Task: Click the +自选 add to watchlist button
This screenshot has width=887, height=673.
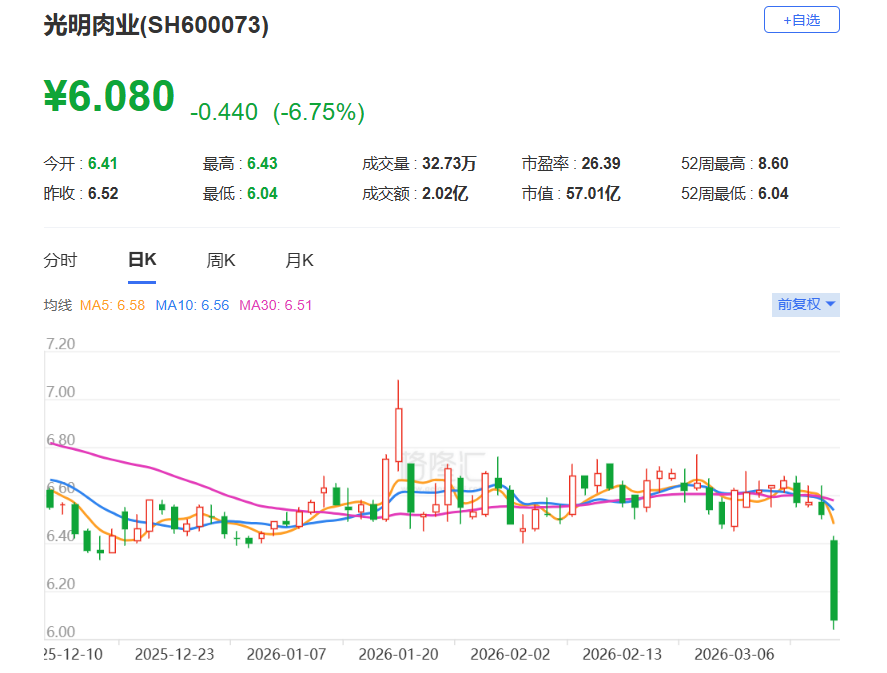Action: [801, 20]
